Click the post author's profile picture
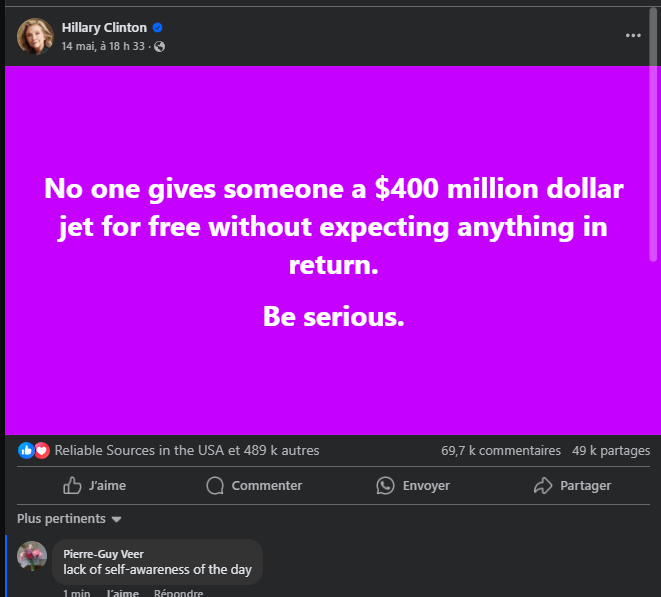 [x=35, y=36]
